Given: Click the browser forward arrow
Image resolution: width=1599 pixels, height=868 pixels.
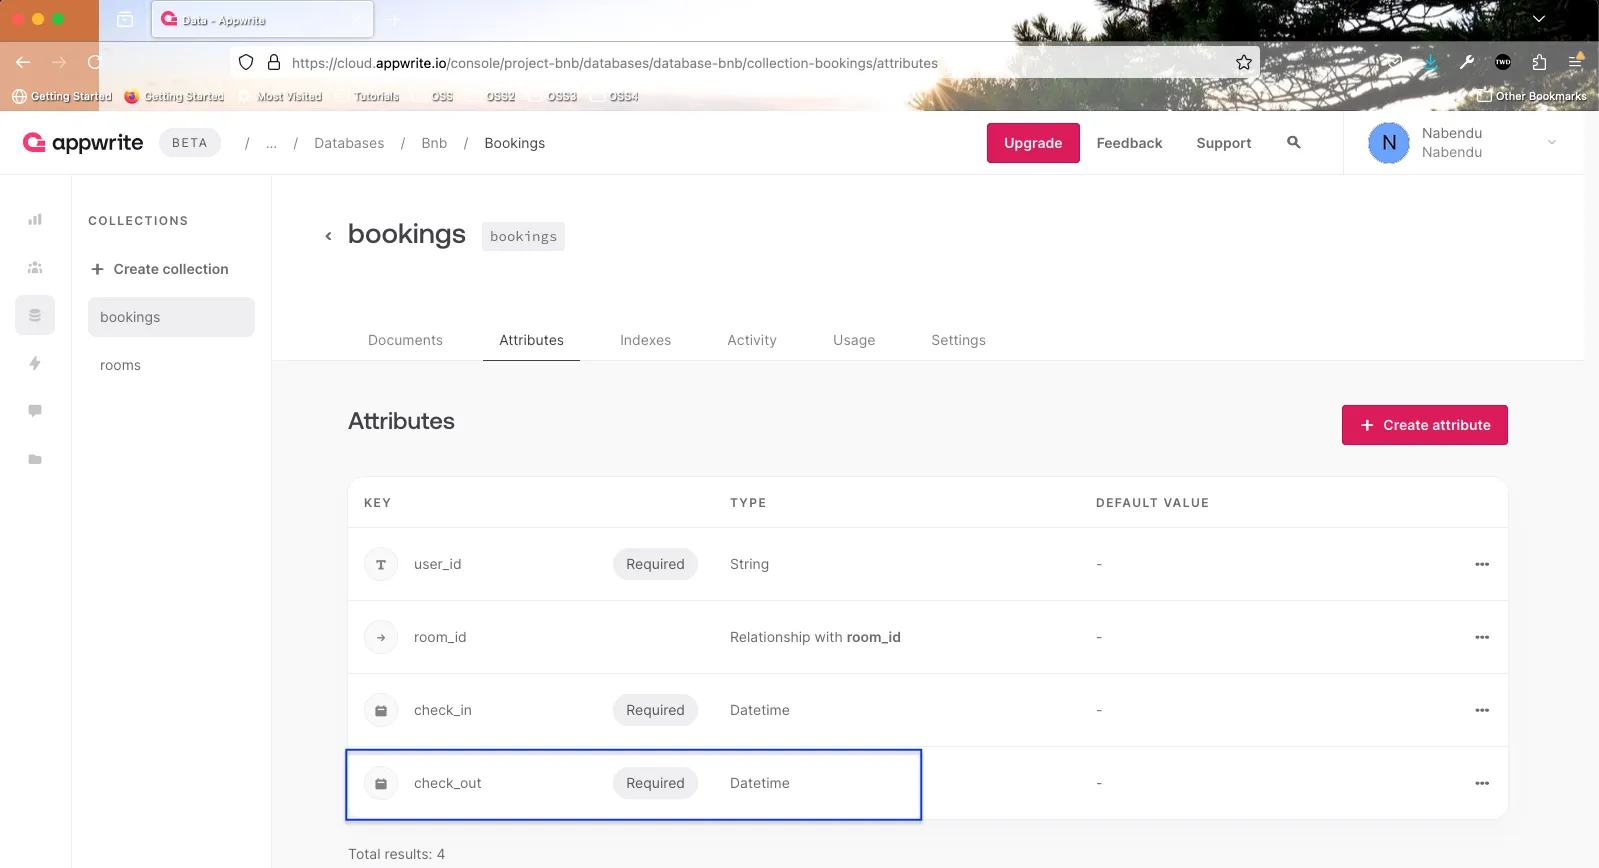Looking at the screenshot, I should pyautogui.click(x=59, y=62).
